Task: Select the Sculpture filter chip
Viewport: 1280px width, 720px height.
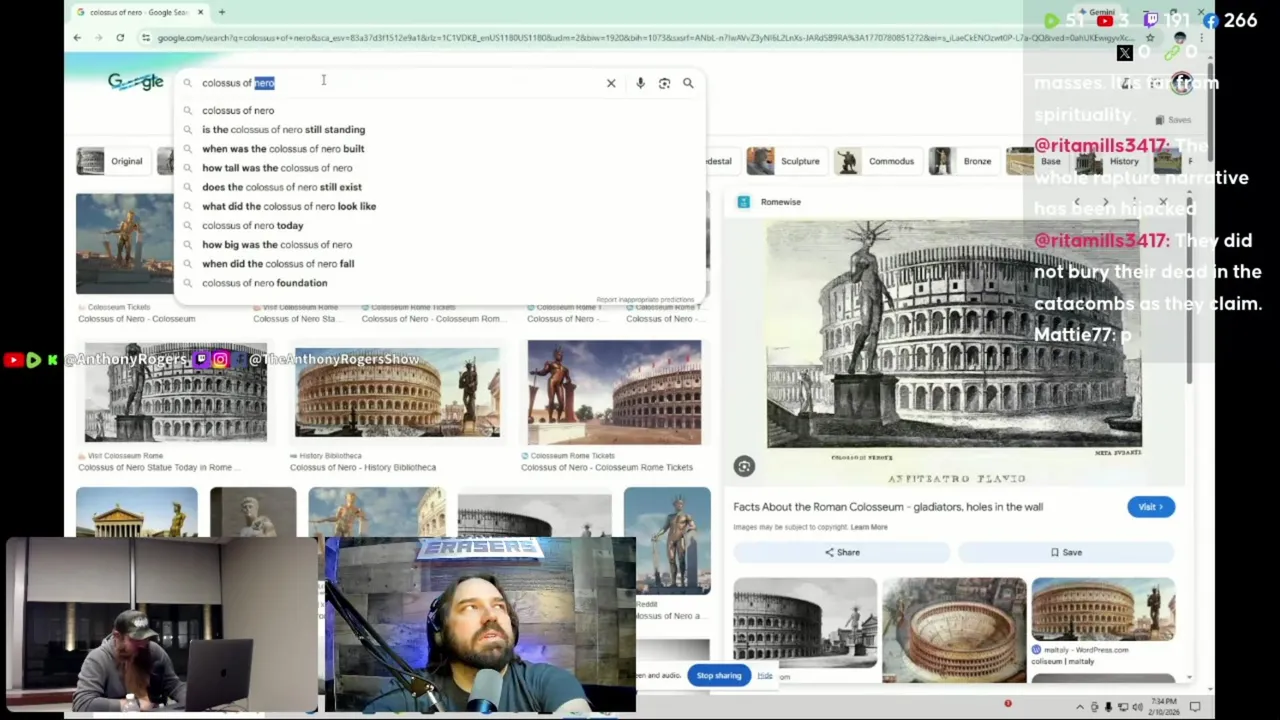Action: point(787,161)
